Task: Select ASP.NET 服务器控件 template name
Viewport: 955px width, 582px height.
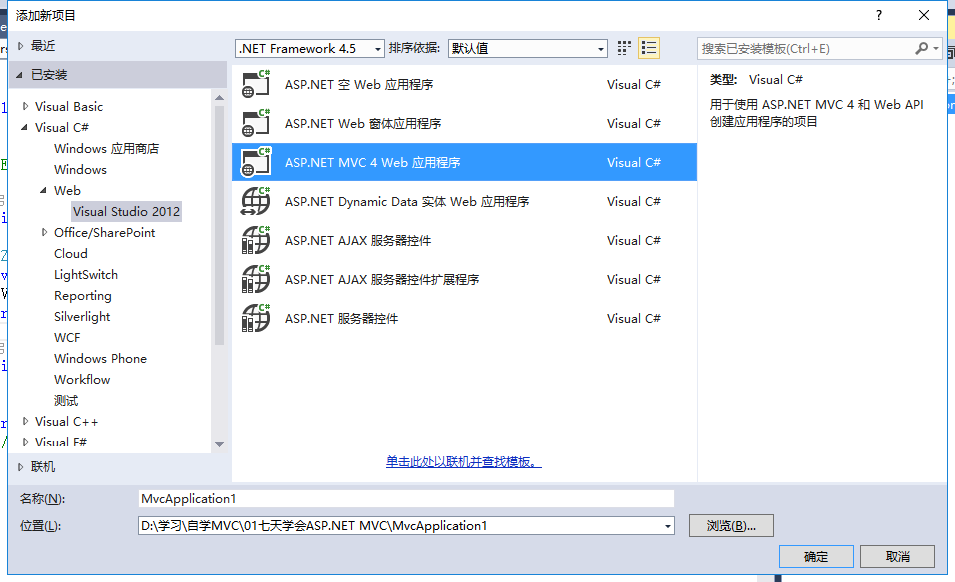Action: pos(341,318)
